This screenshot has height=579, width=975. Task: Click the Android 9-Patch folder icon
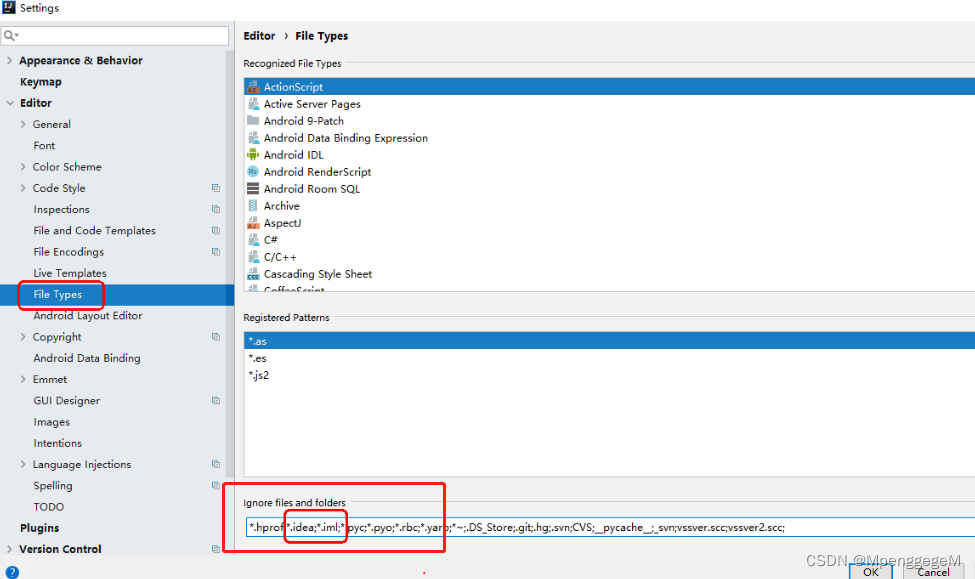coord(253,121)
